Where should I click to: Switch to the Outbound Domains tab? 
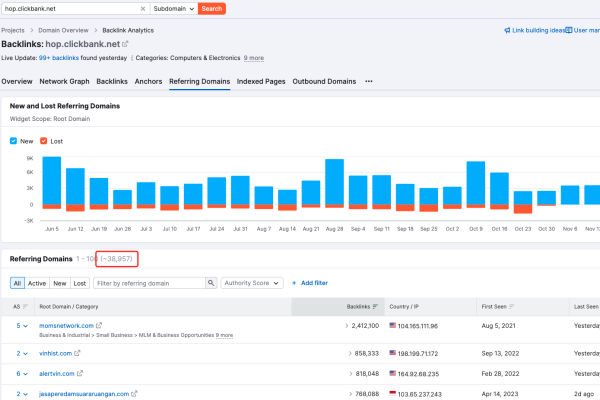click(x=324, y=81)
